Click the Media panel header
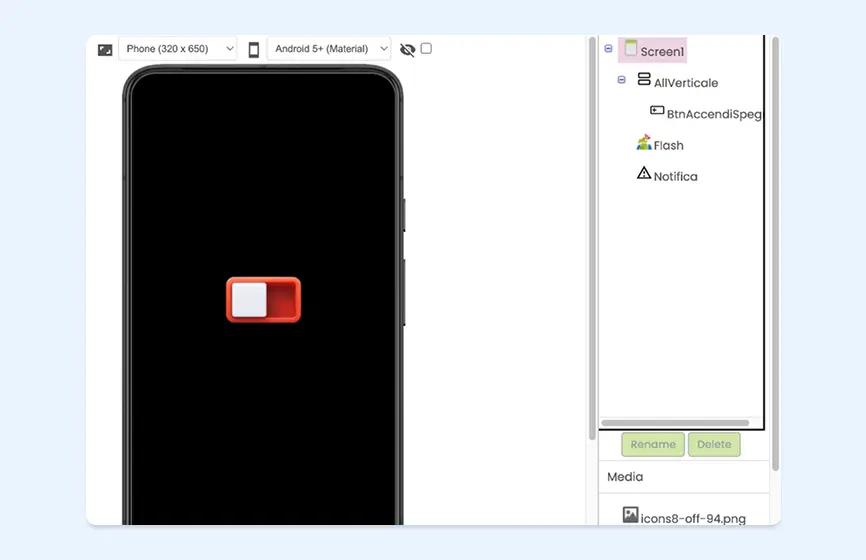 pos(626,477)
